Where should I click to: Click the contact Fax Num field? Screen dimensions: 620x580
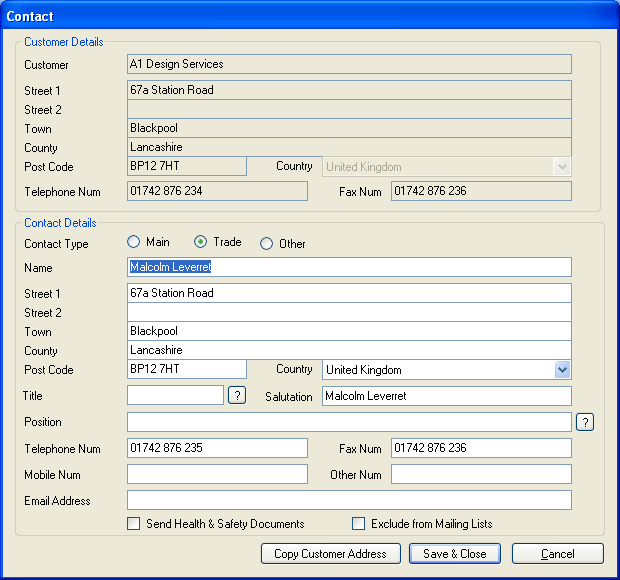481,448
